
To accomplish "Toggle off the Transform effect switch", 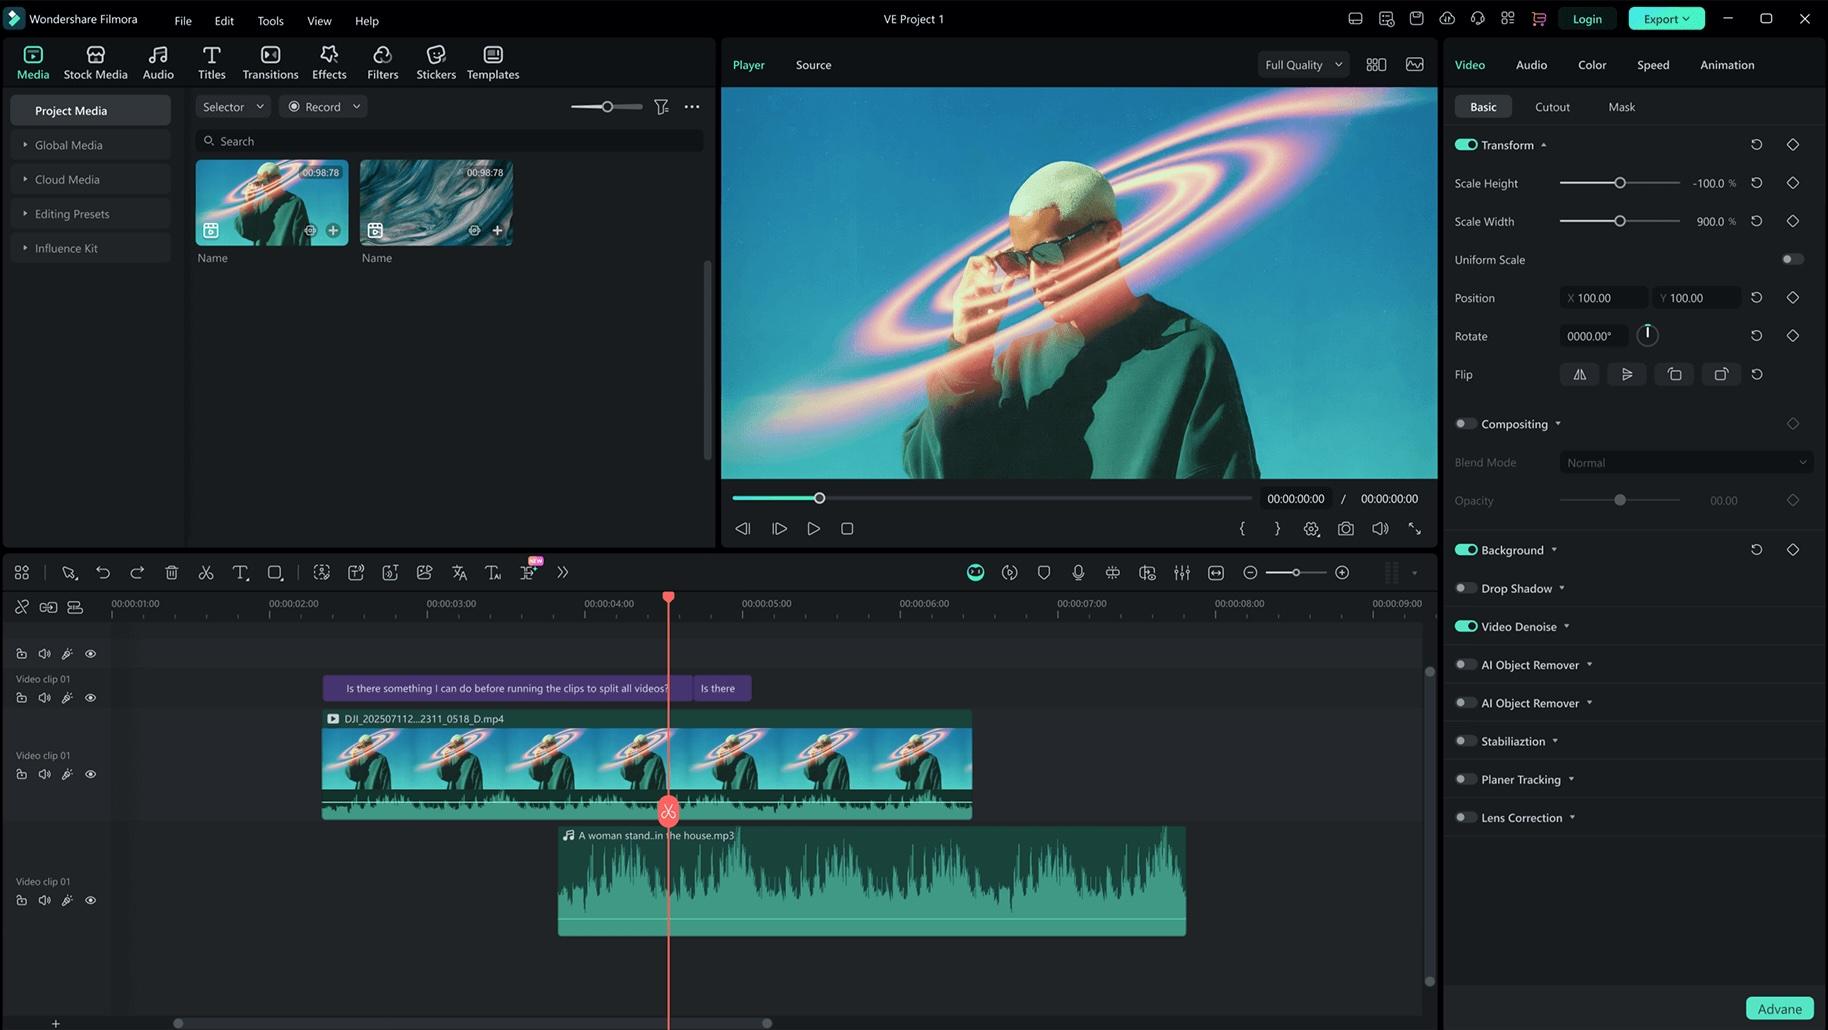I will (1466, 144).
